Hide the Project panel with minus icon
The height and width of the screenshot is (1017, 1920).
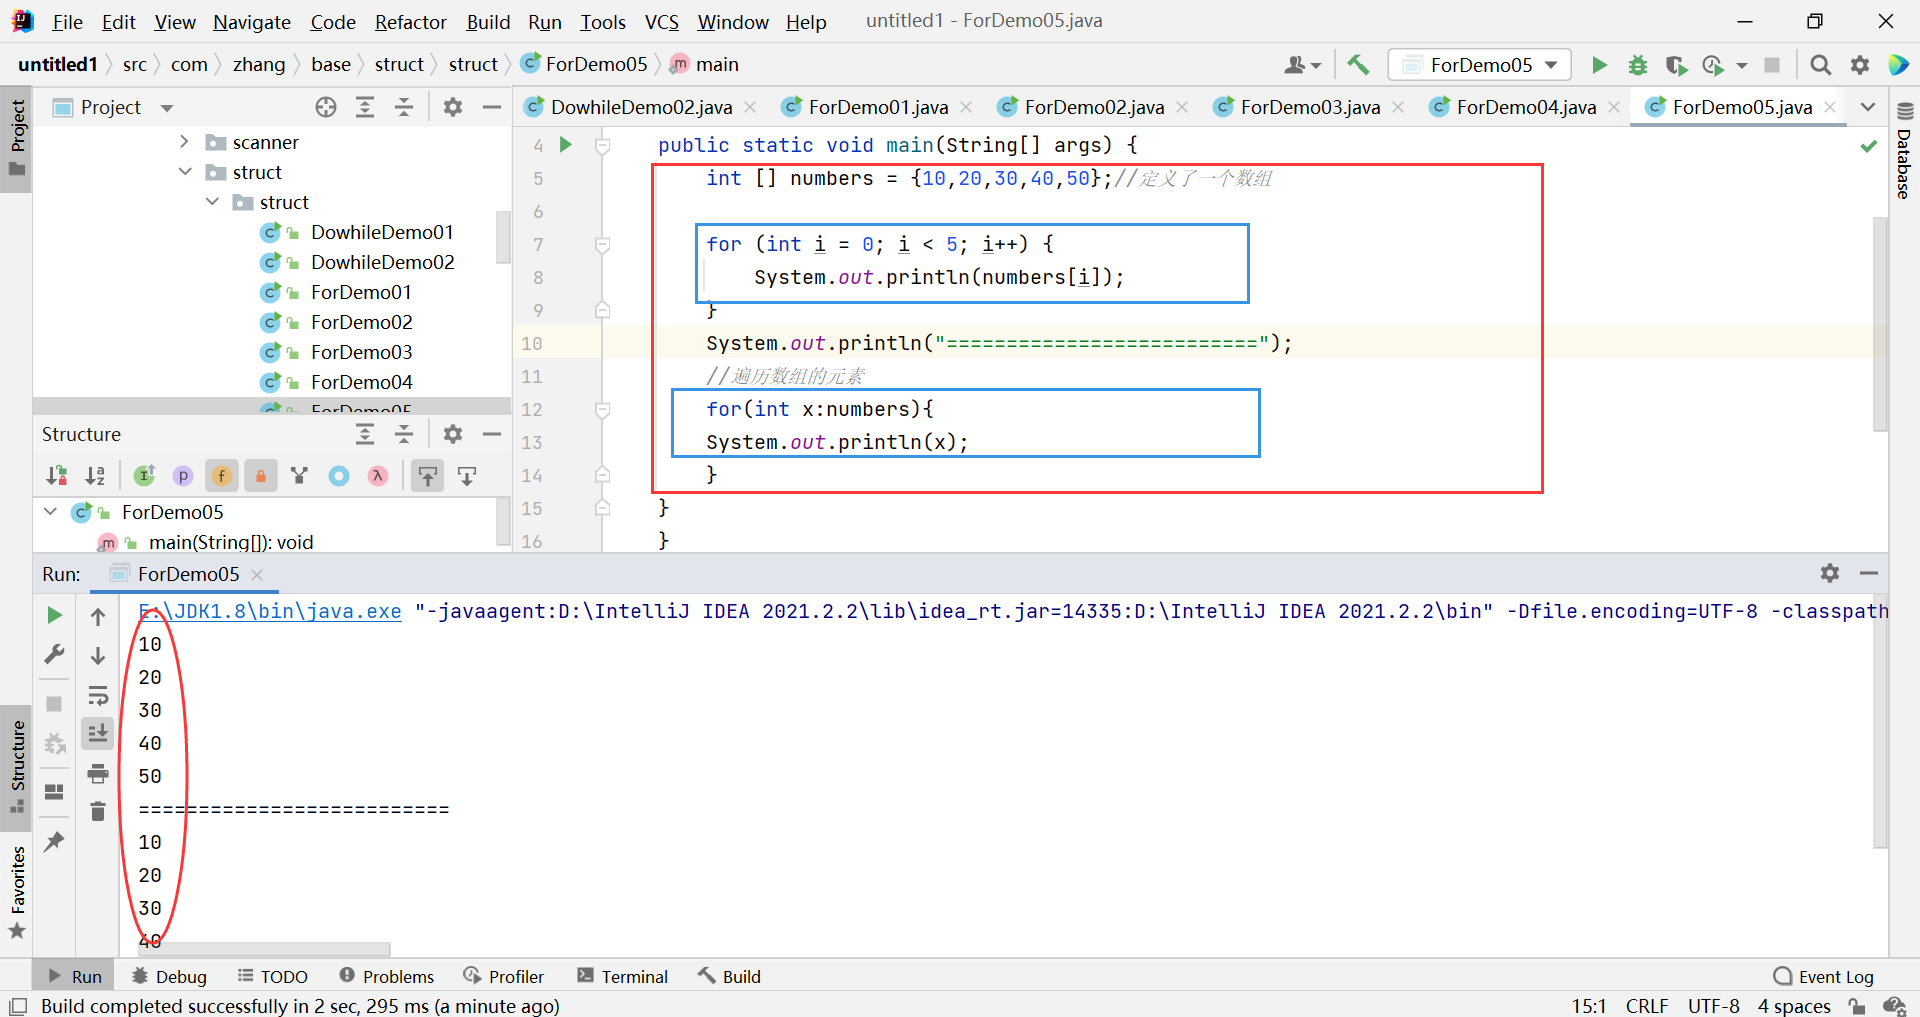click(492, 107)
